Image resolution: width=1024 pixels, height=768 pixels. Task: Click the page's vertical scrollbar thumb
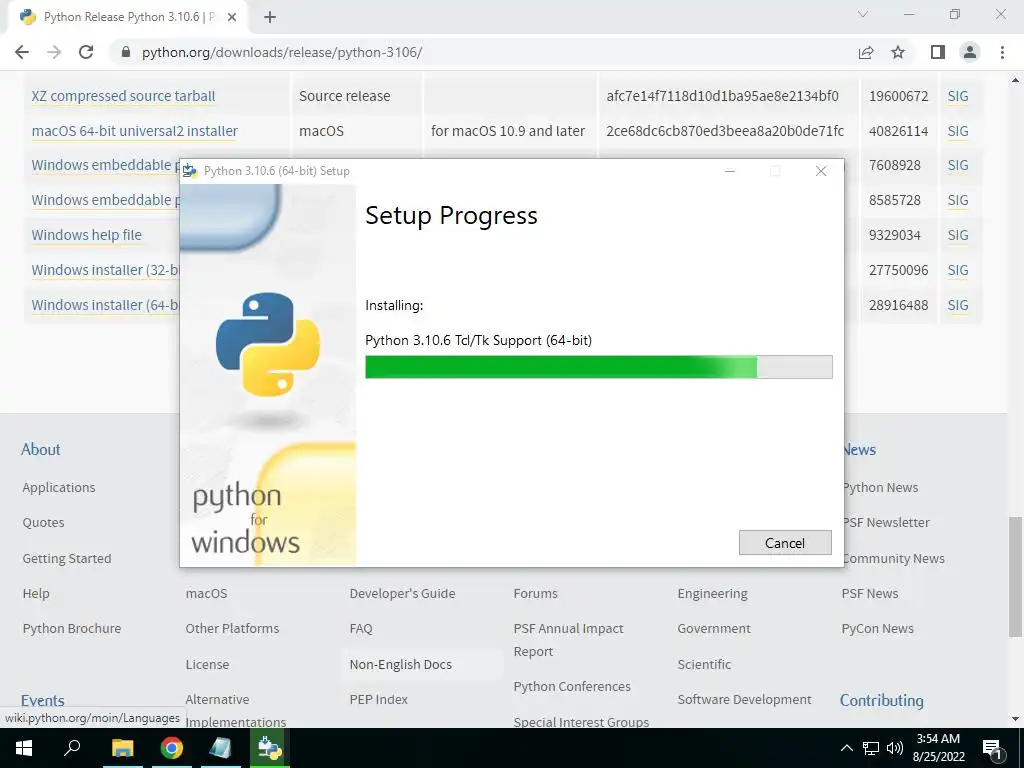click(x=1015, y=577)
